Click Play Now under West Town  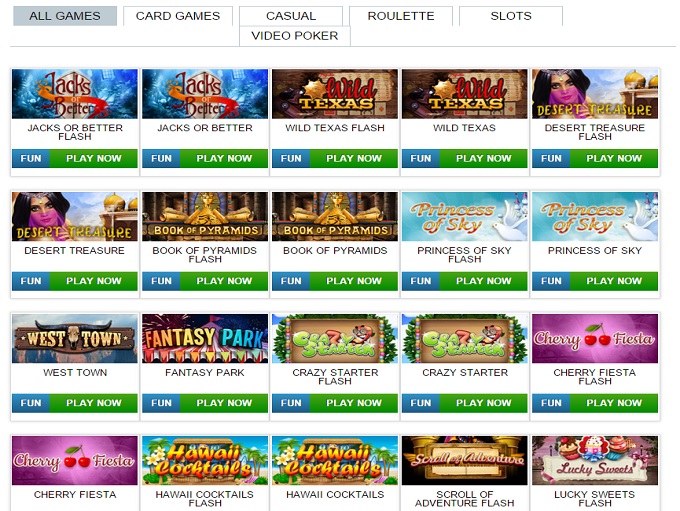click(x=94, y=403)
